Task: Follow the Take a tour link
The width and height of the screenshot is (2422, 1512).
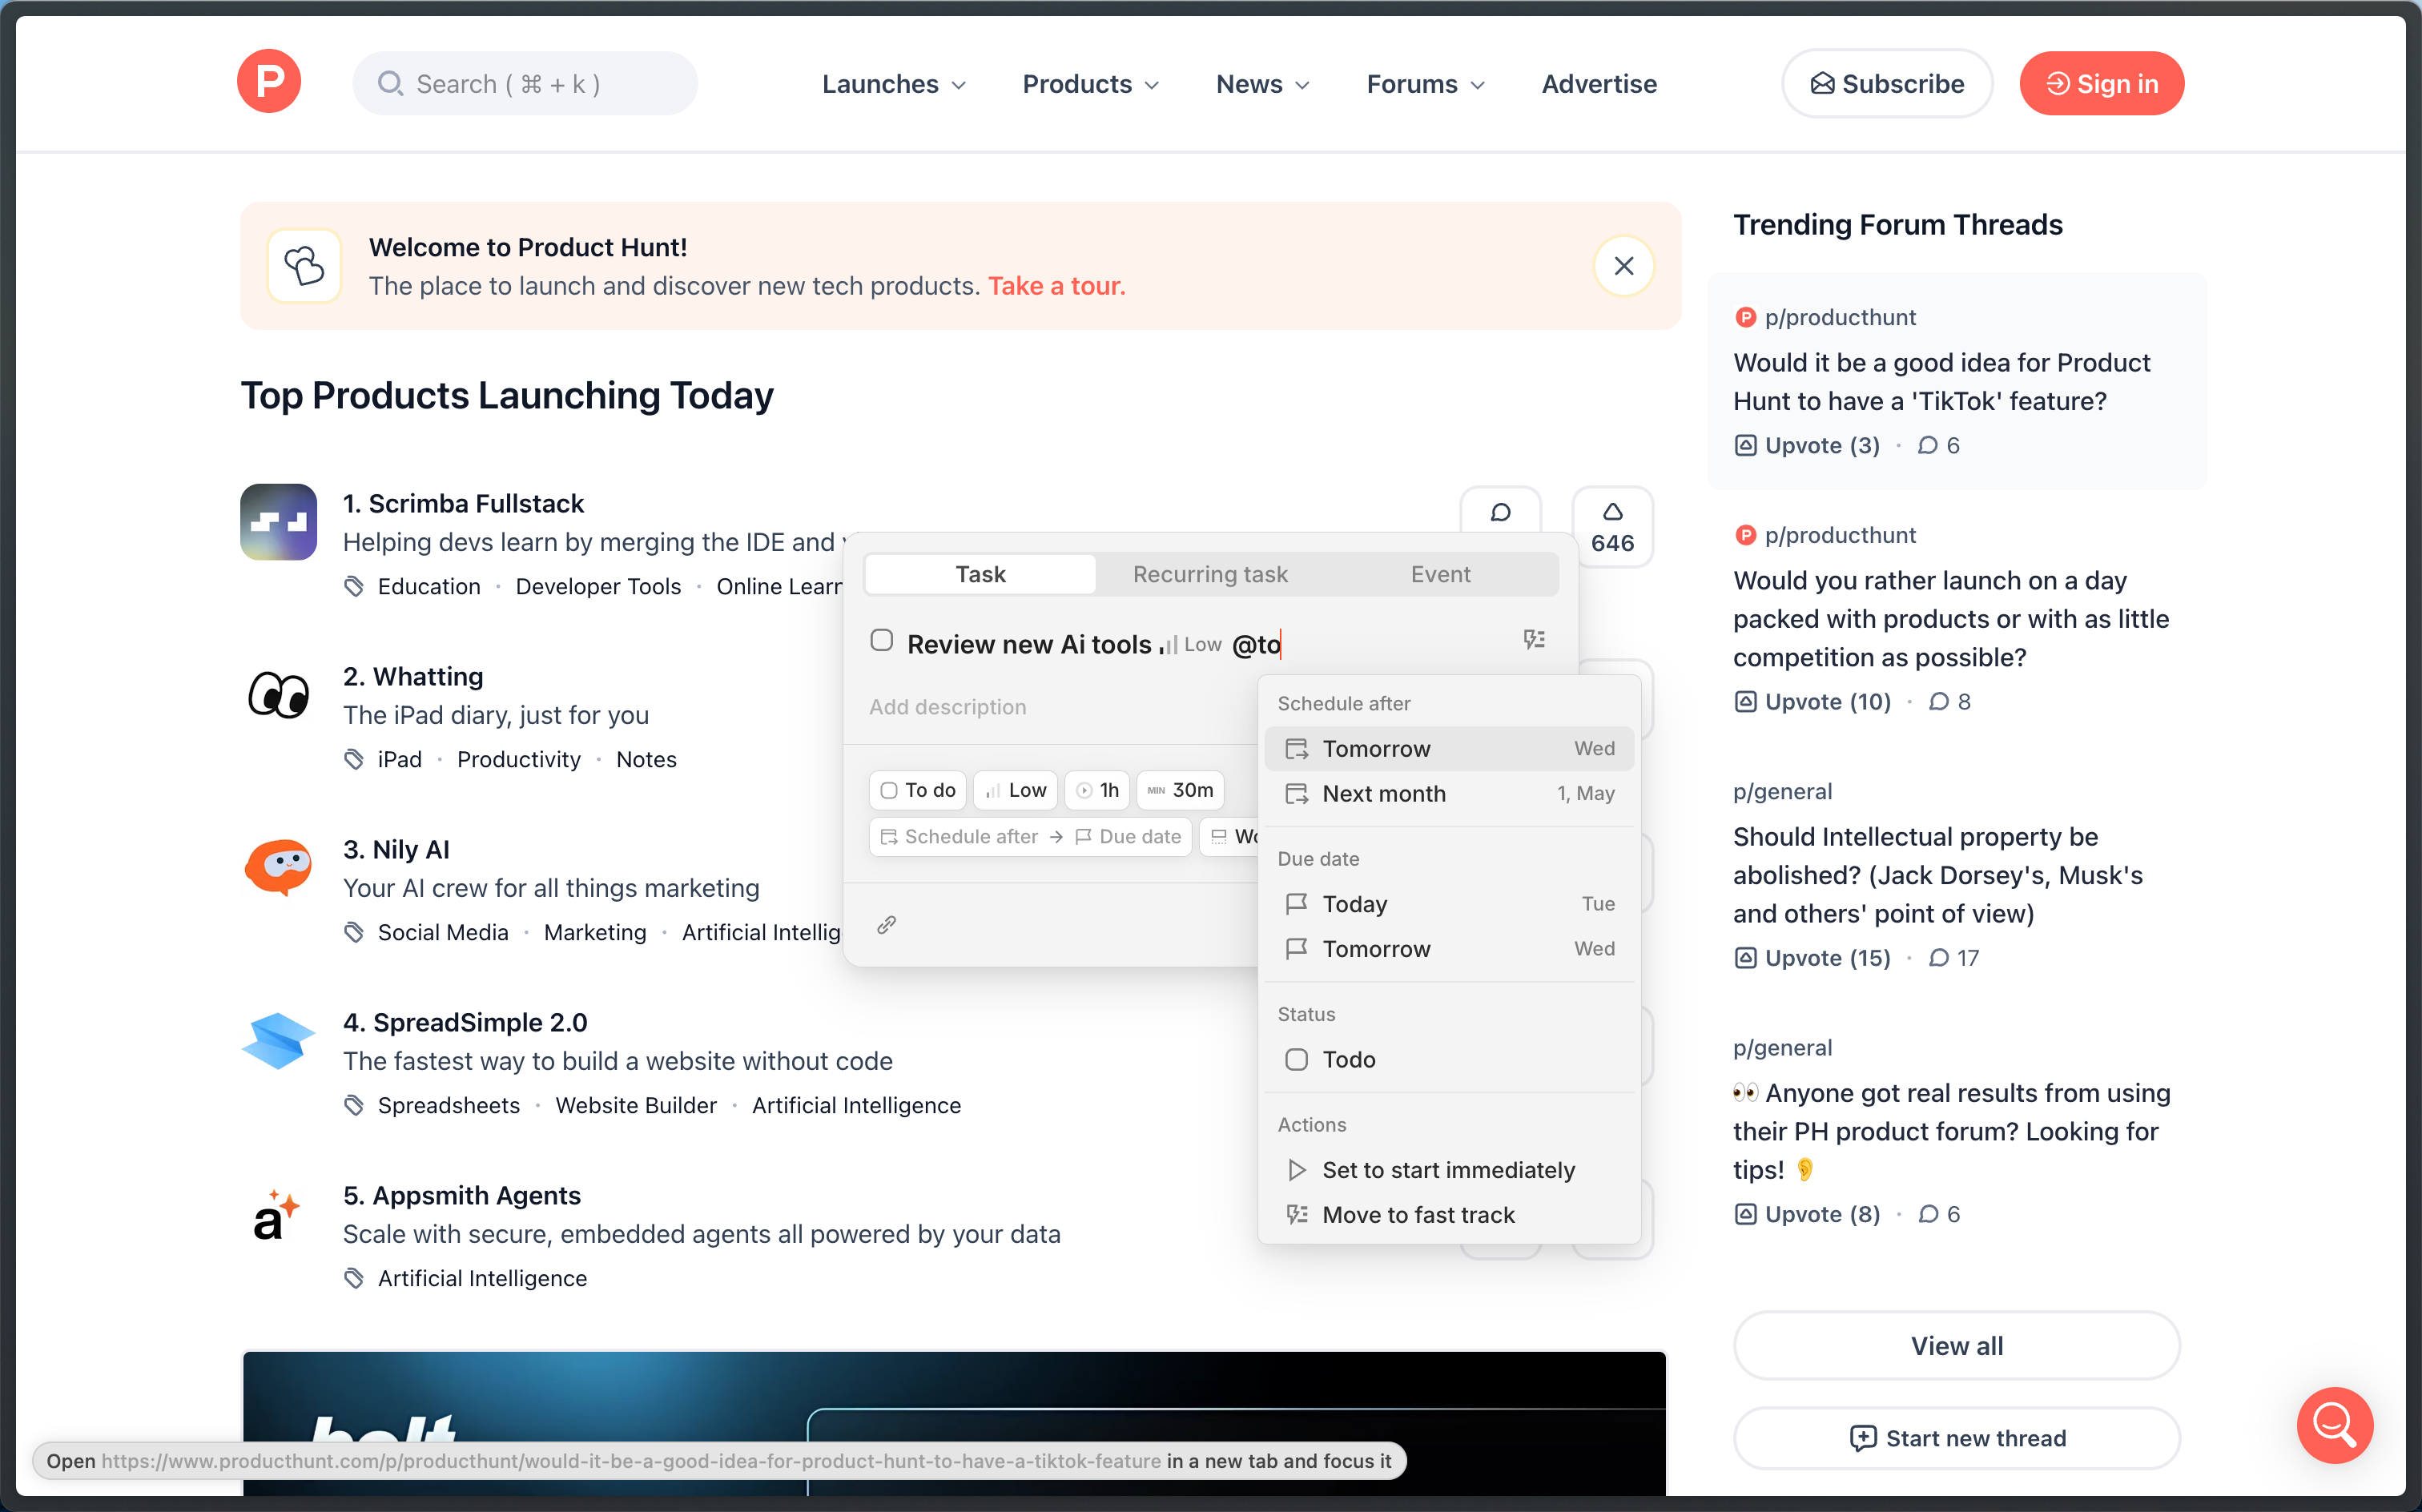Action: coord(1056,286)
